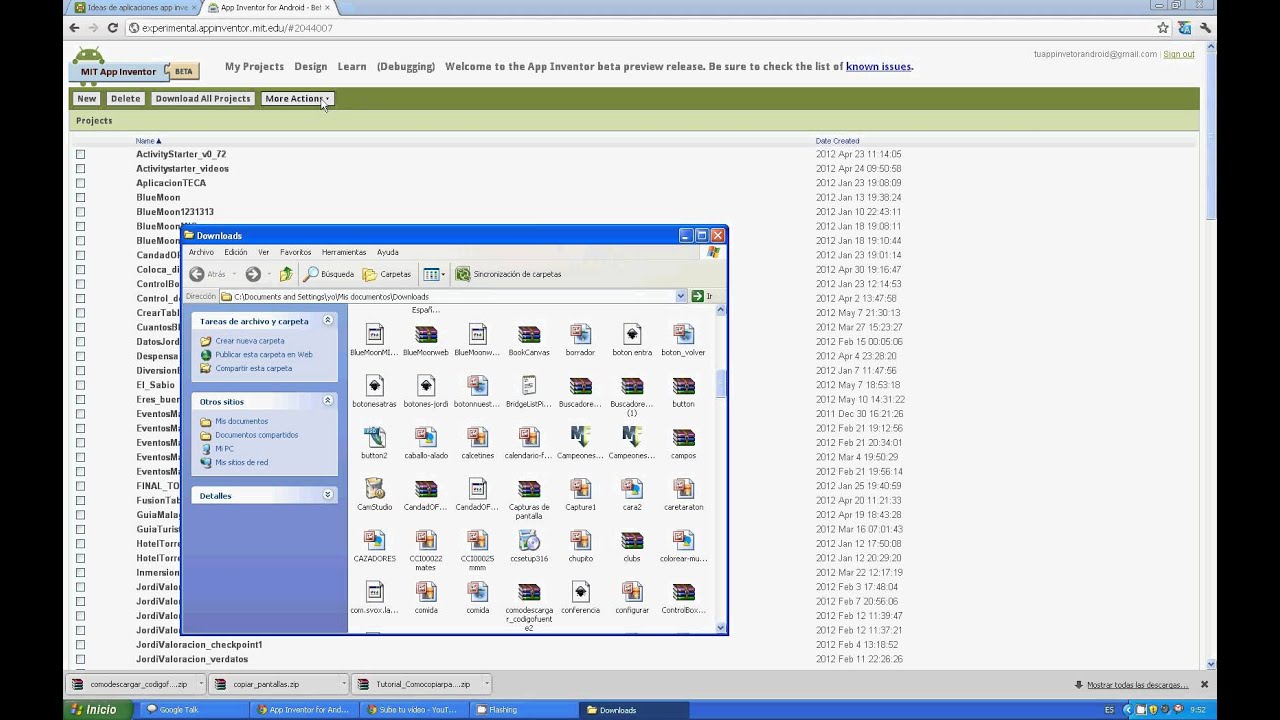
Task: Click the Sincronización de carpetas toolbar item
Action: tap(509, 274)
